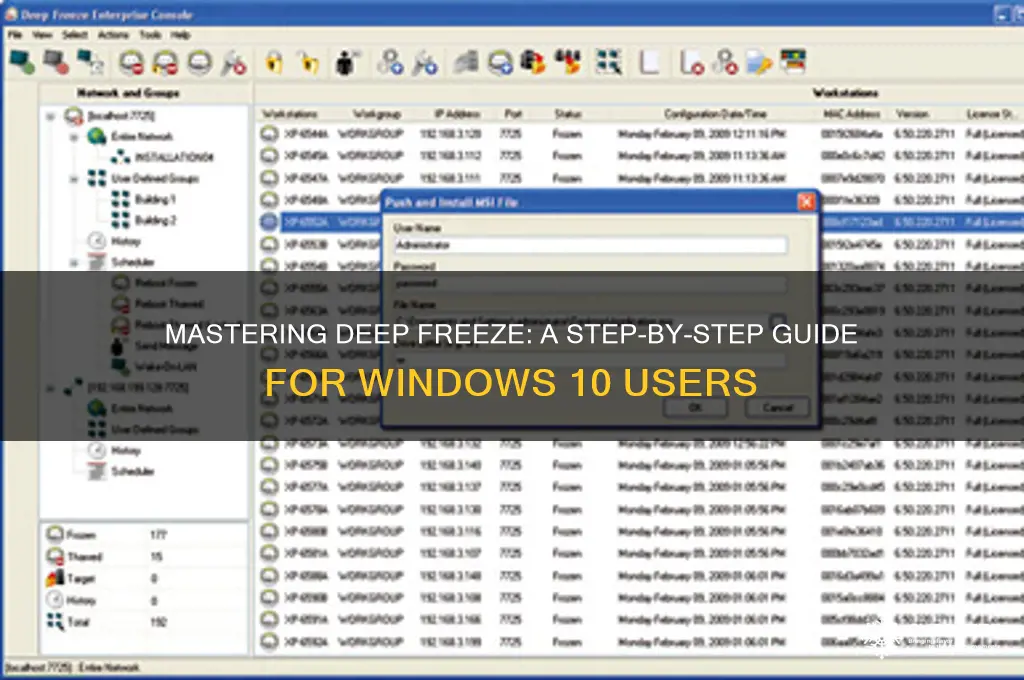Click the status bar text localhost:7725 Entire Network

click(72, 667)
